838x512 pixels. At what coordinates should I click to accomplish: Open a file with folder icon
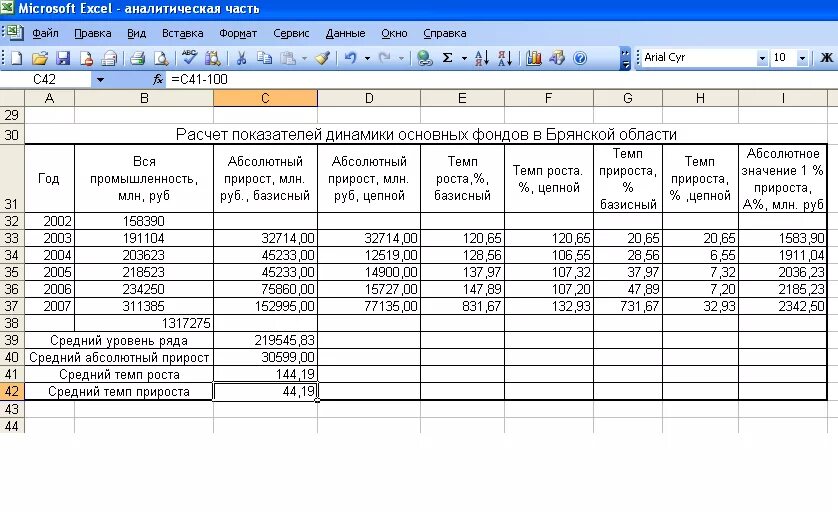pos(40,58)
